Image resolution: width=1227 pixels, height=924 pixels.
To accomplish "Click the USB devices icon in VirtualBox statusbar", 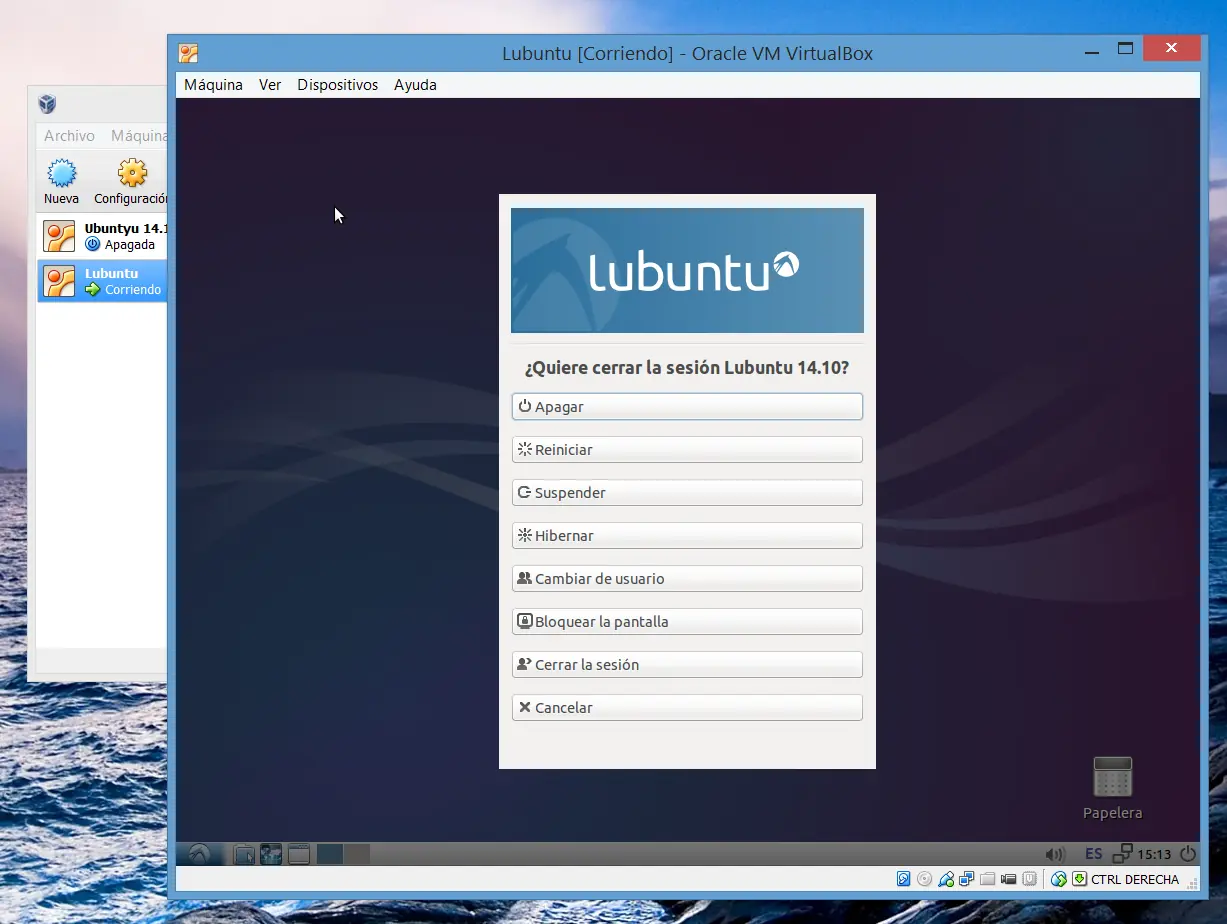I will pos(946,878).
